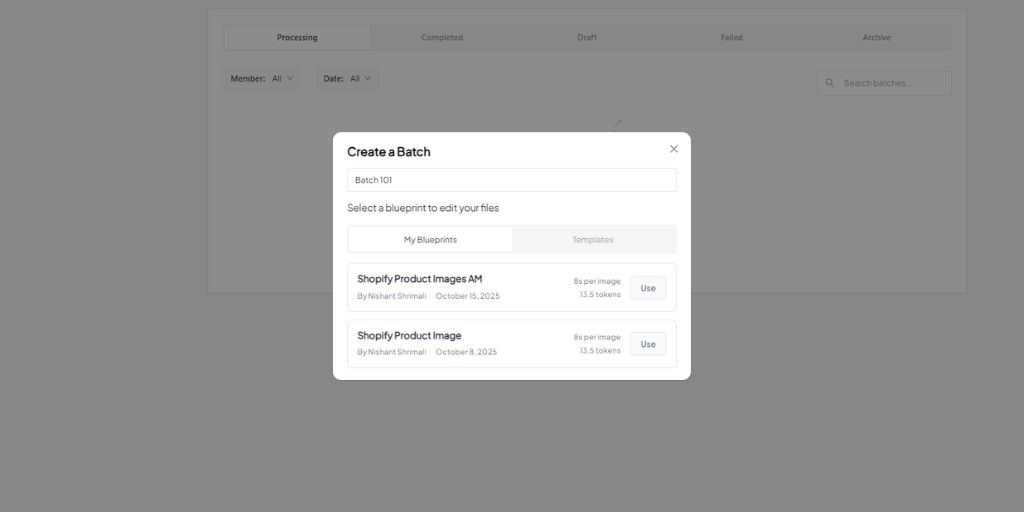Click the Batch 101 name field
This screenshot has height=512, width=1024.
pyautogui.click(x=511, y=180)
